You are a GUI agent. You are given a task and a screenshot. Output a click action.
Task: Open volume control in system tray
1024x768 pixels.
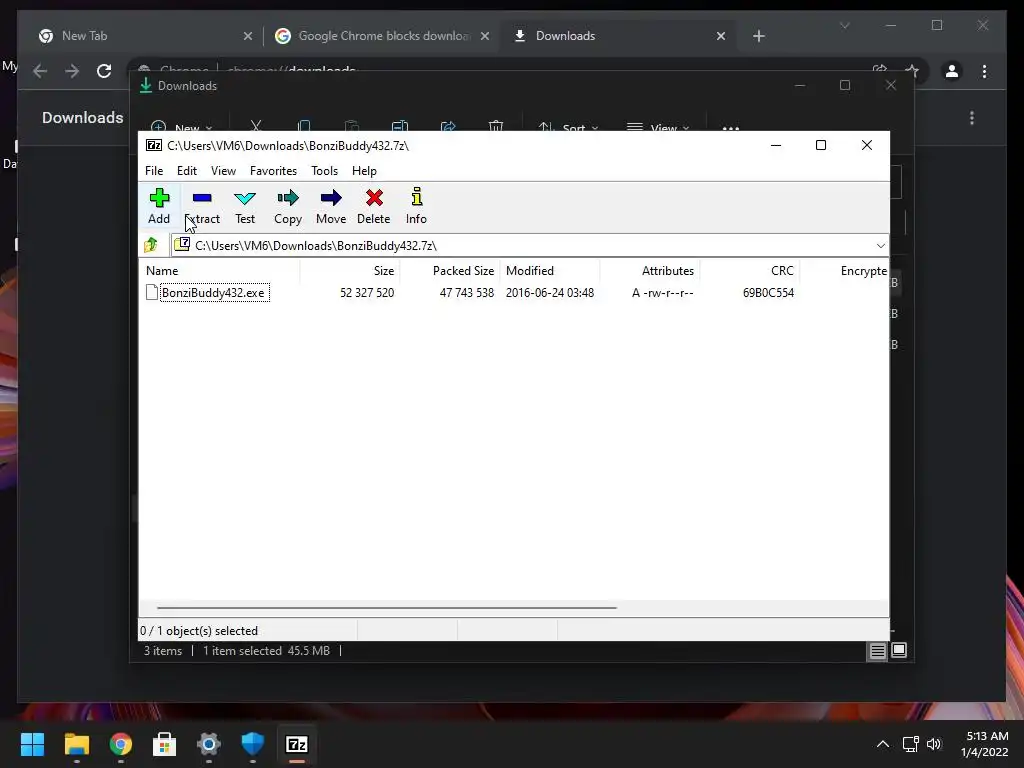pos(934,744)
